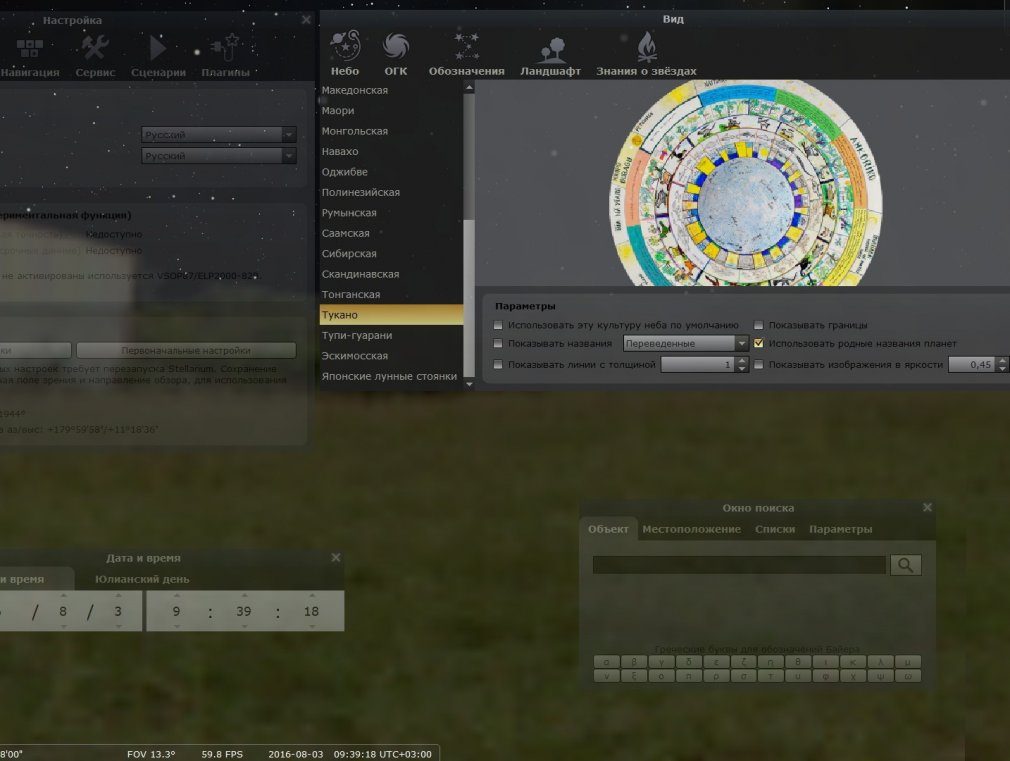1010x761 pixels.
Task: Open the Обозначения markings tab
Action: click(x=466, y=53)
